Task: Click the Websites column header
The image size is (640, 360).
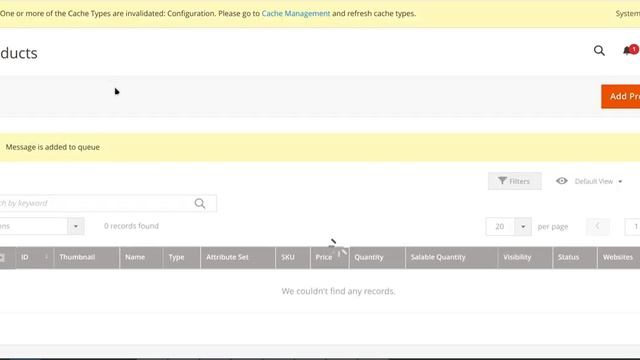Action: pyautogui.click(x=619, y=258)
